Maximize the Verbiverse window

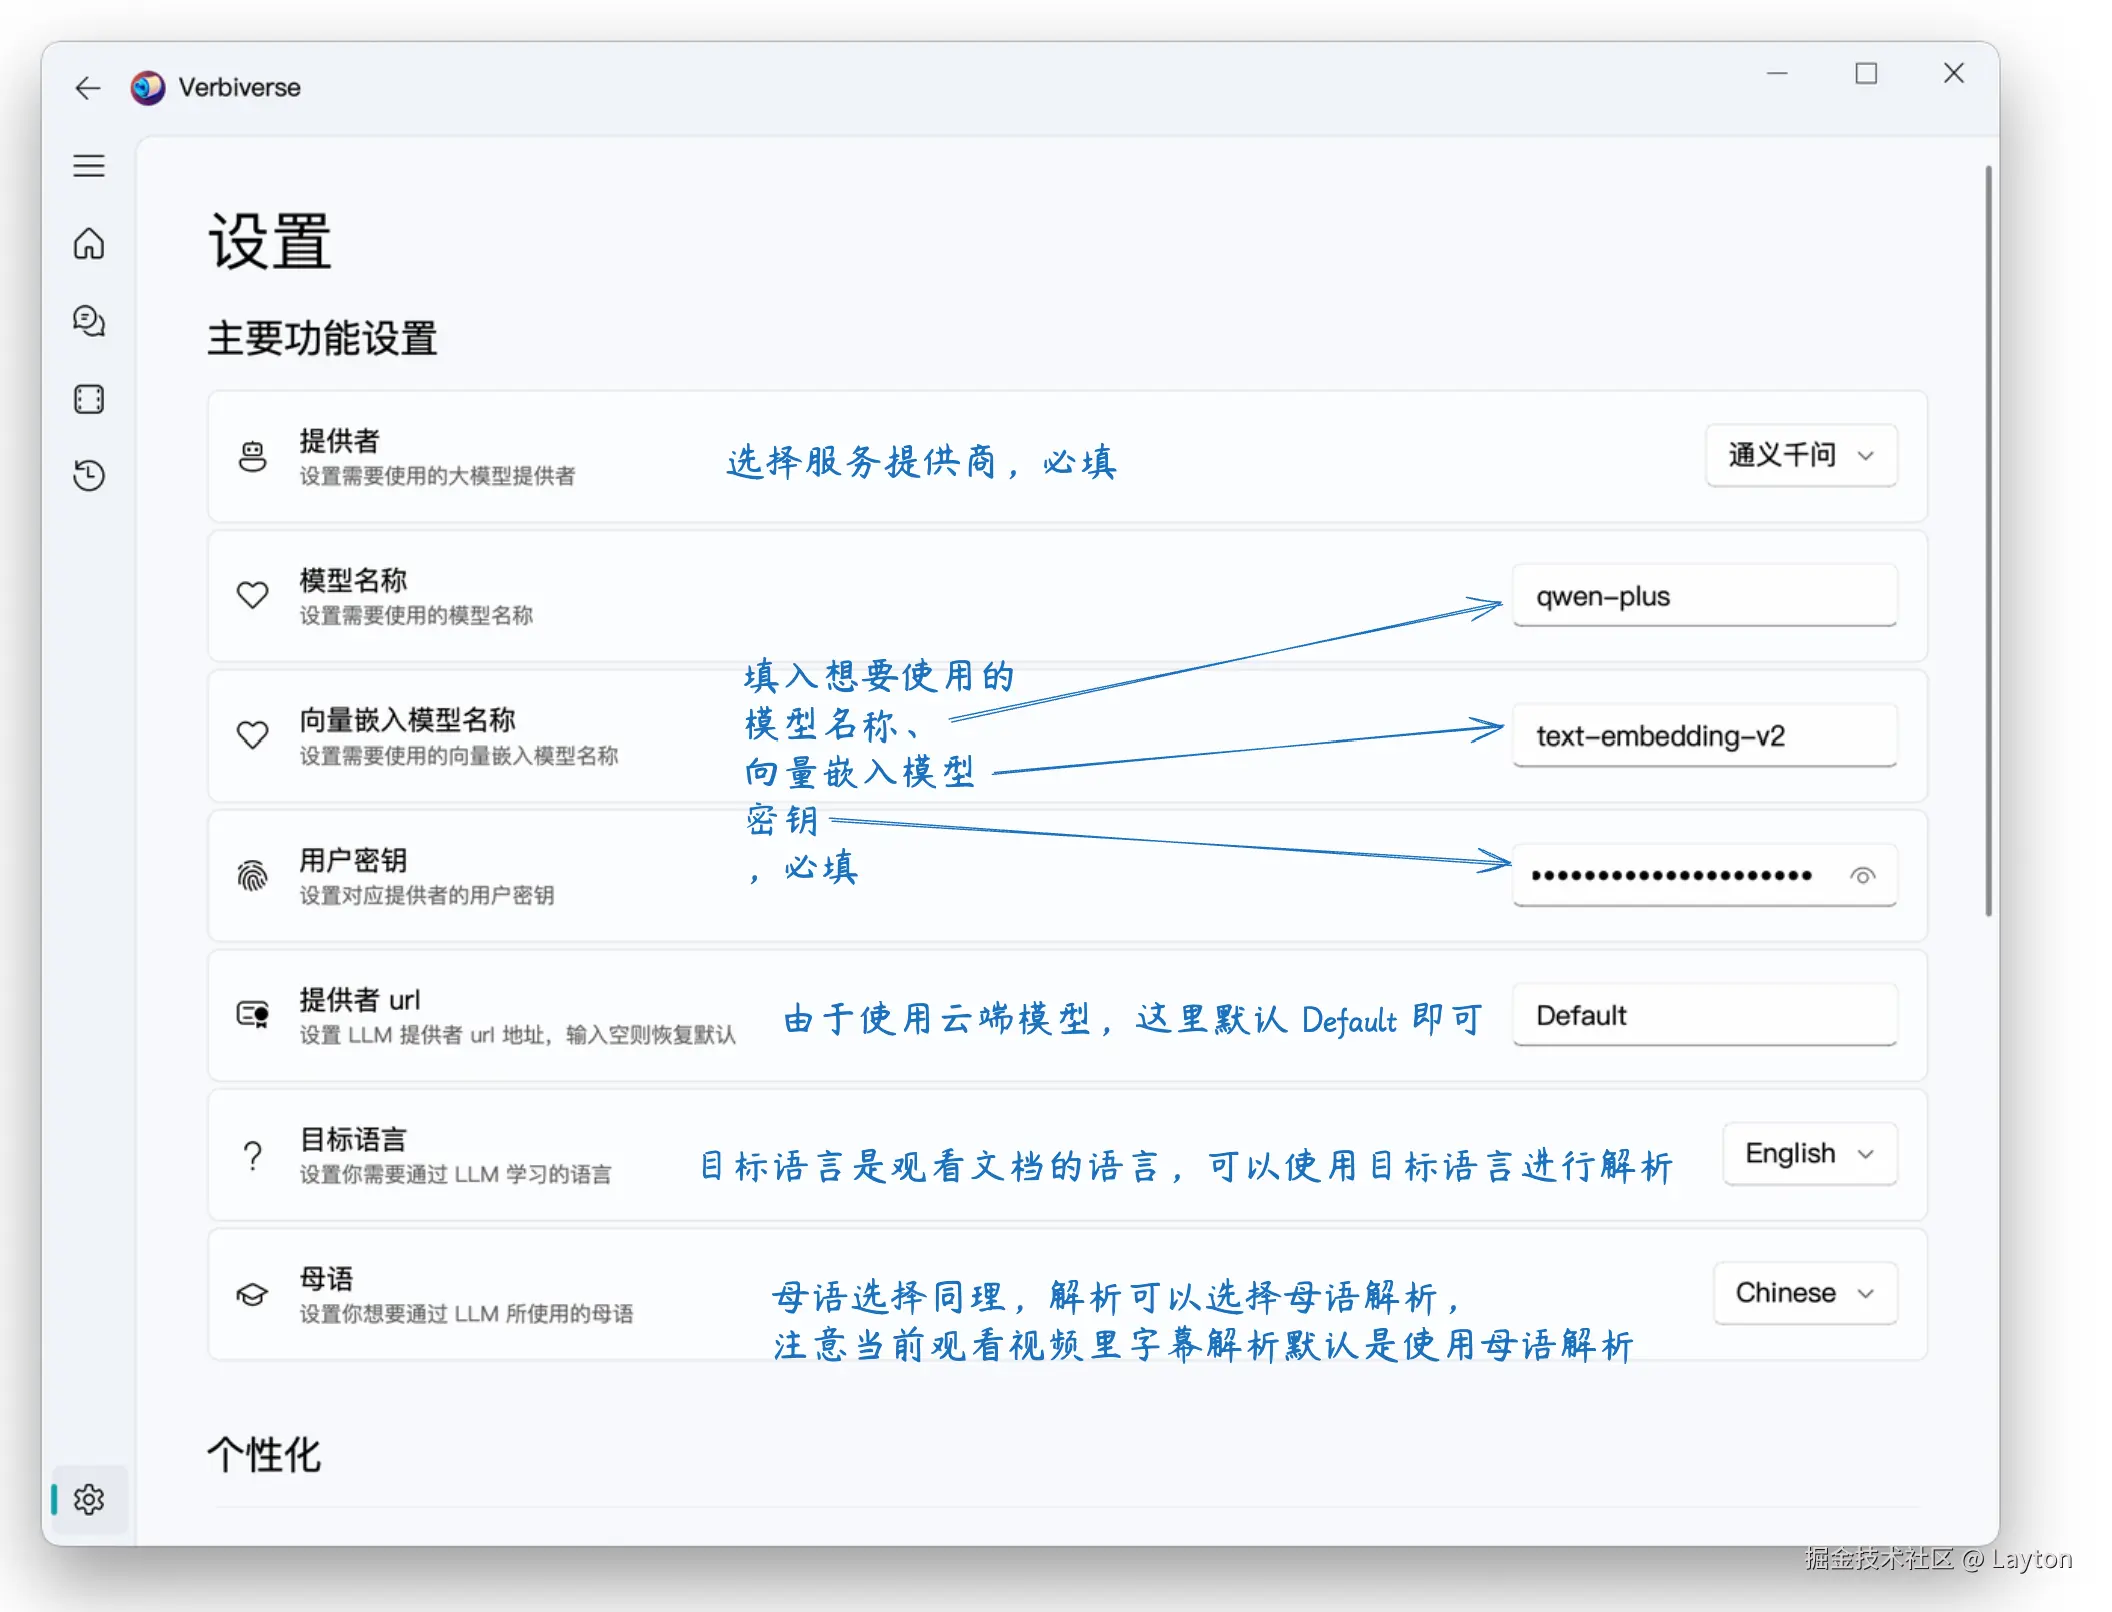click(1866, 73)
